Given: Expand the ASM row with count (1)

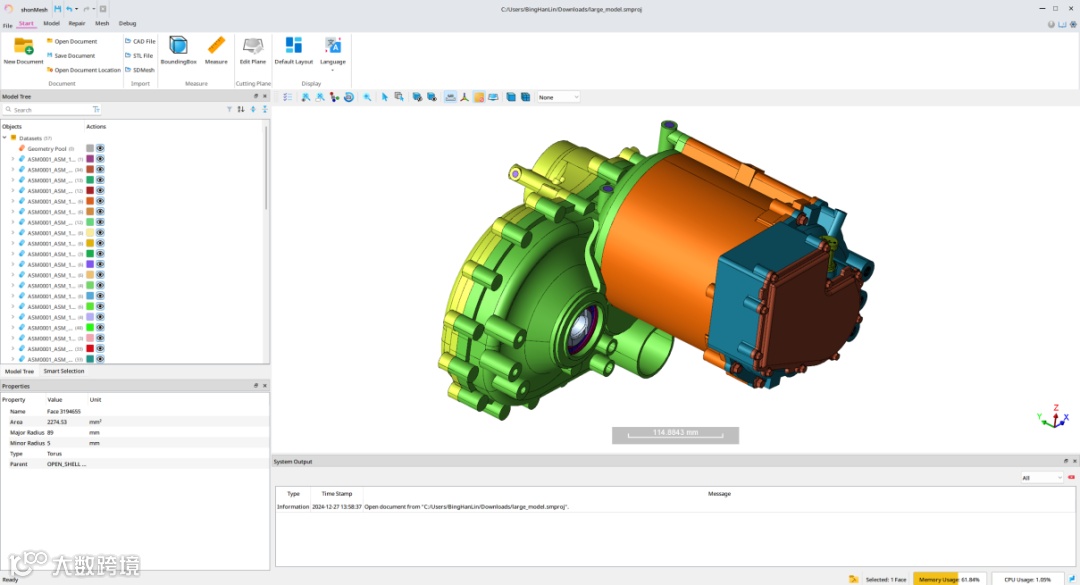Looking at the screenshot, I should pyautogui.click(x=12, y=159).
